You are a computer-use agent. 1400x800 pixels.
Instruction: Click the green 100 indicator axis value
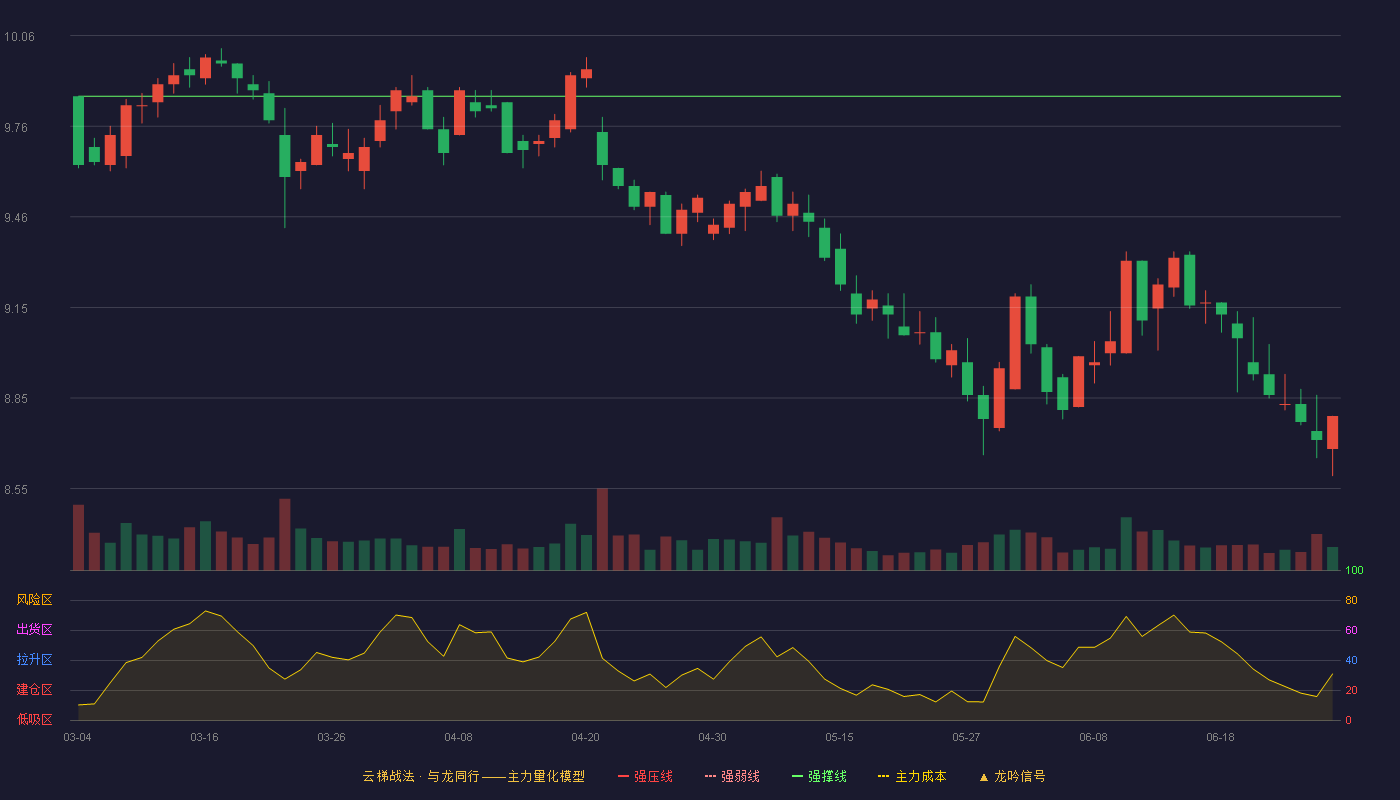point(1354,571)
